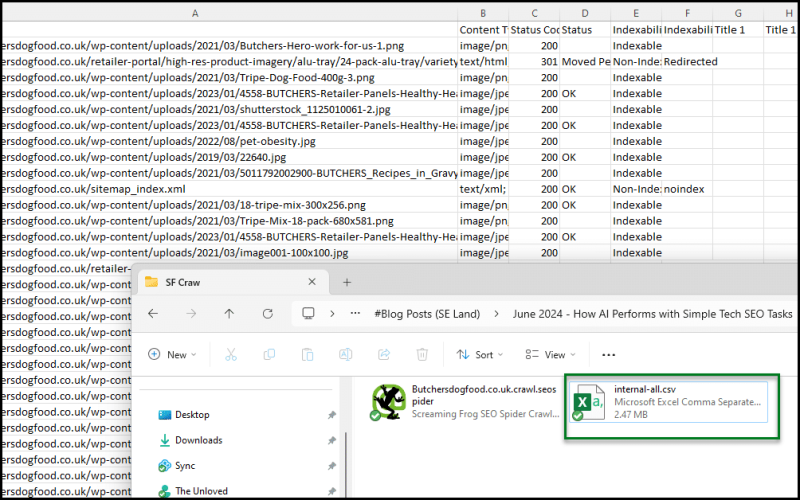Click the breadcrumb ellipsis in address bar

click(355, 314)
